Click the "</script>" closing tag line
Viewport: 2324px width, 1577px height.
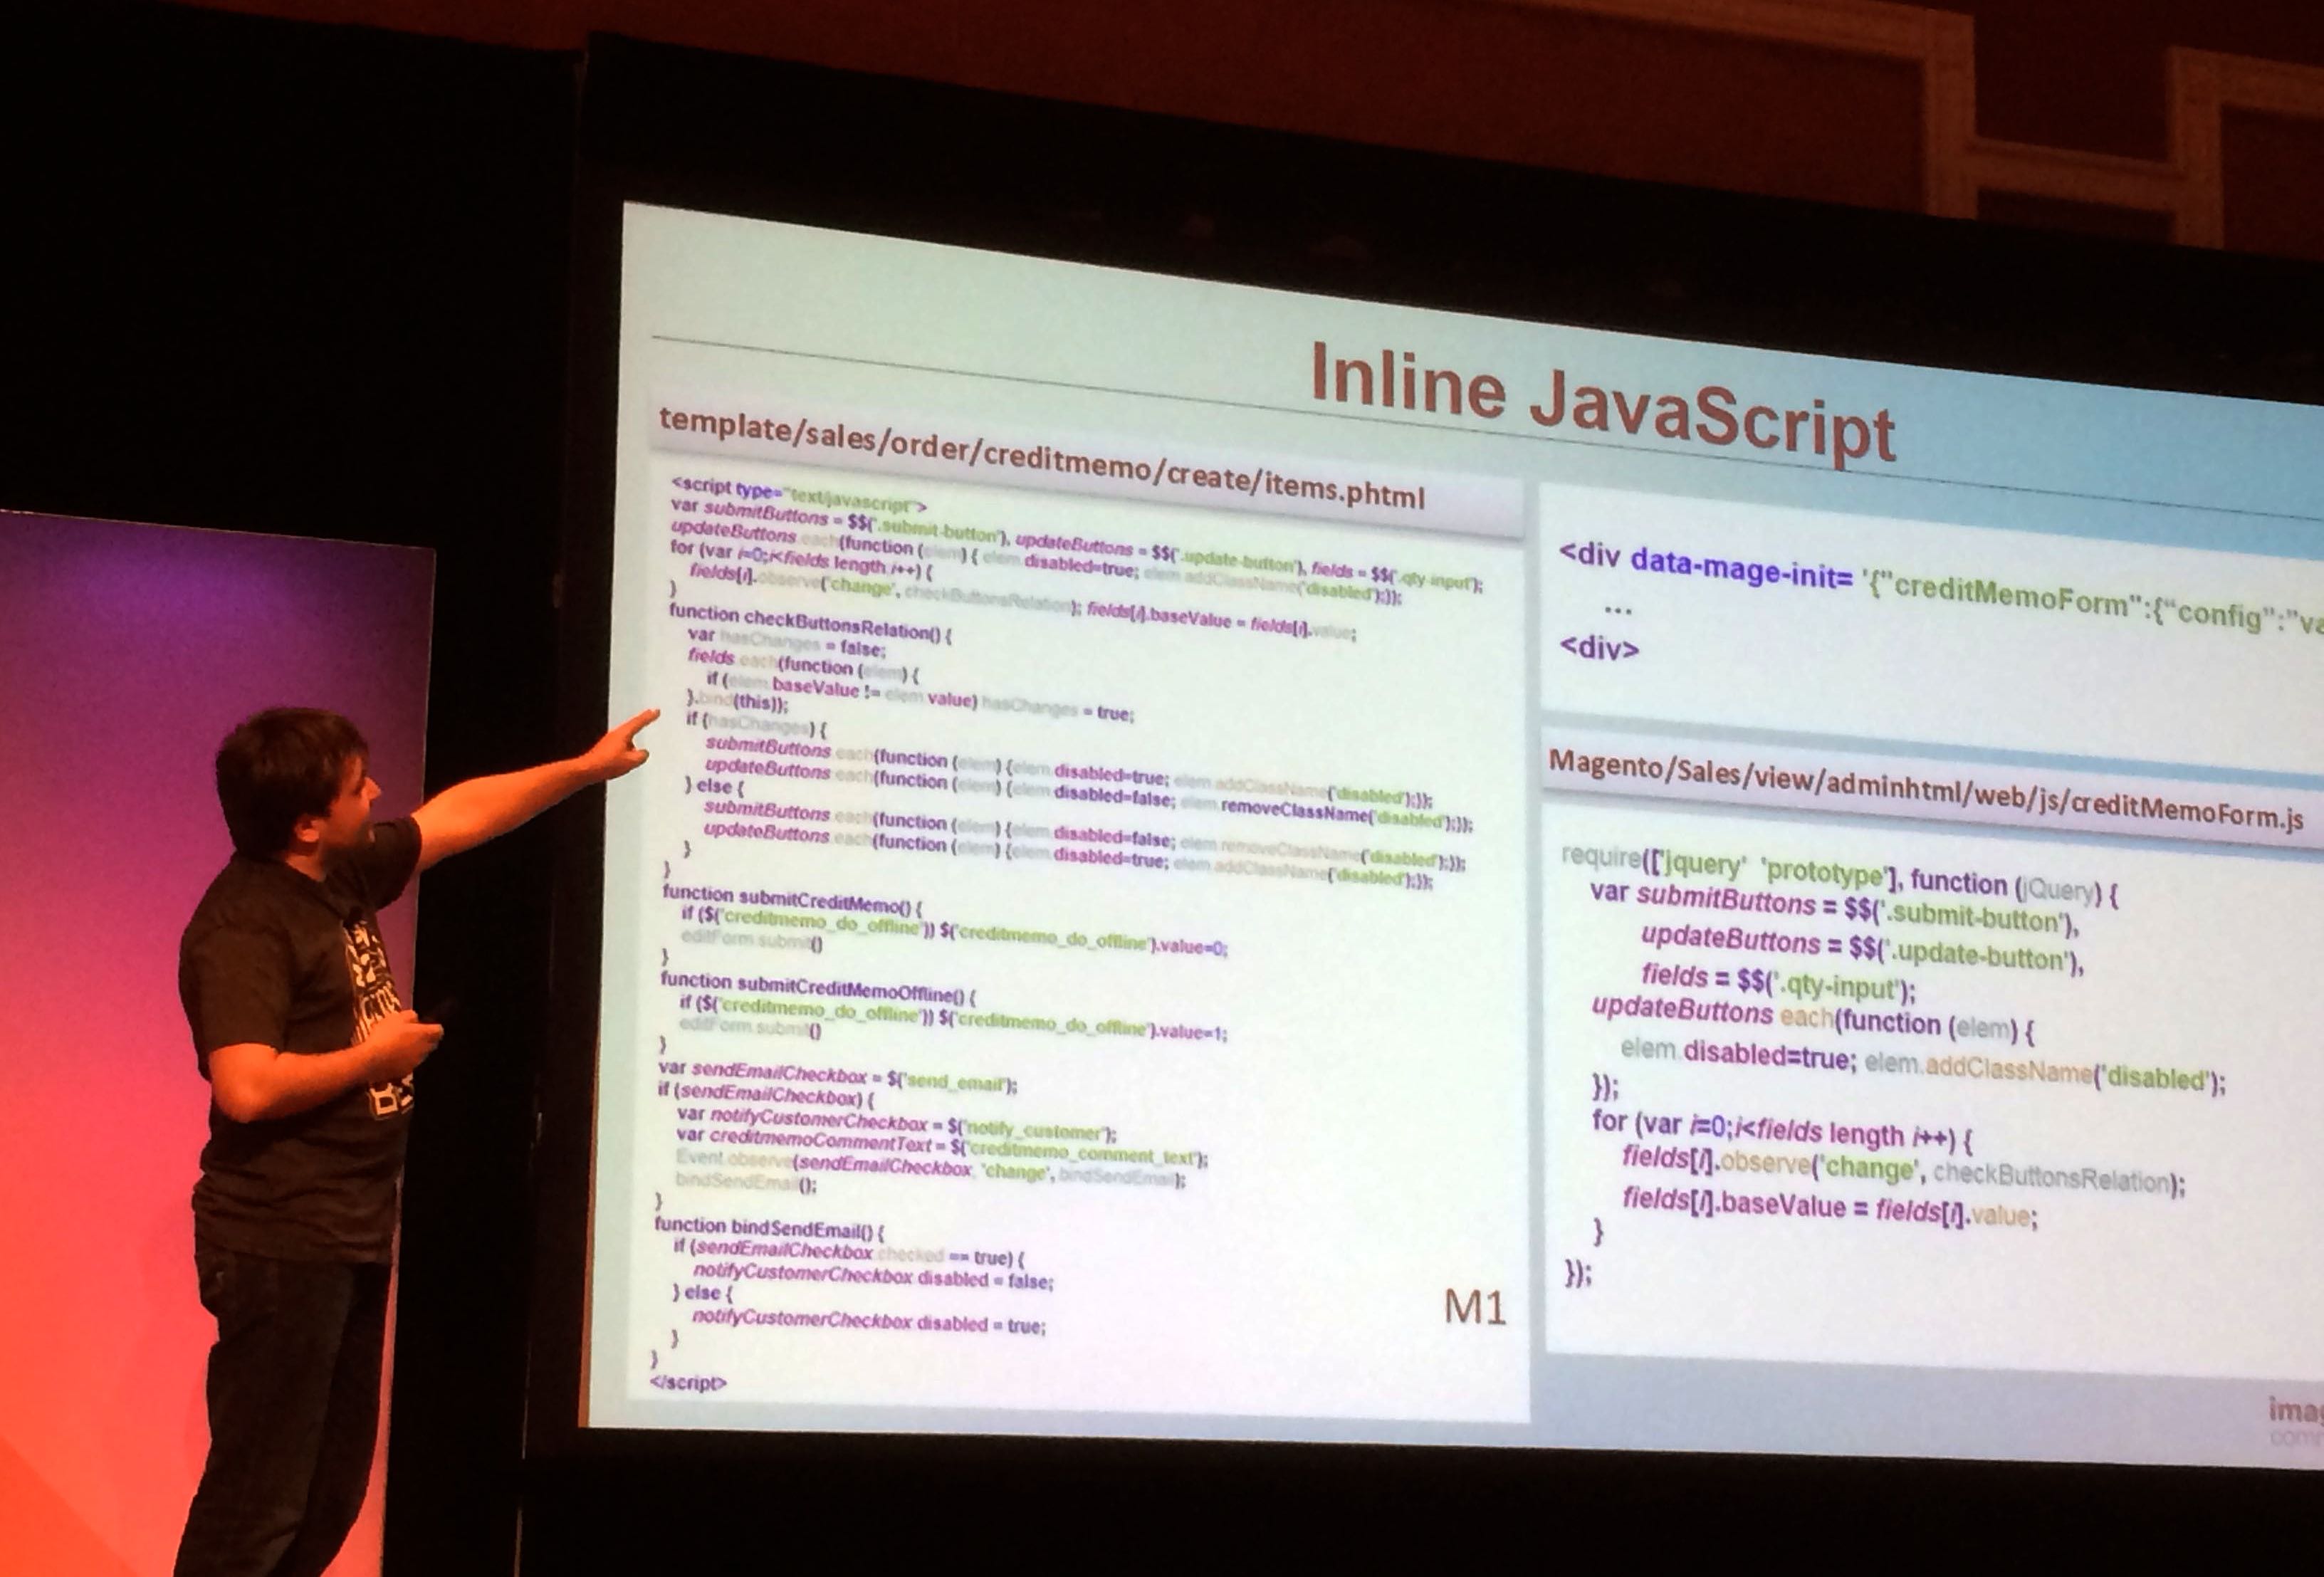click(x=688, y=1382)
